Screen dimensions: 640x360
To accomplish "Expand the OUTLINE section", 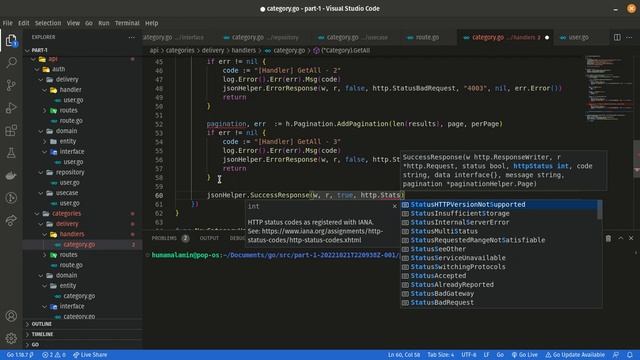I will pos(42,324).
